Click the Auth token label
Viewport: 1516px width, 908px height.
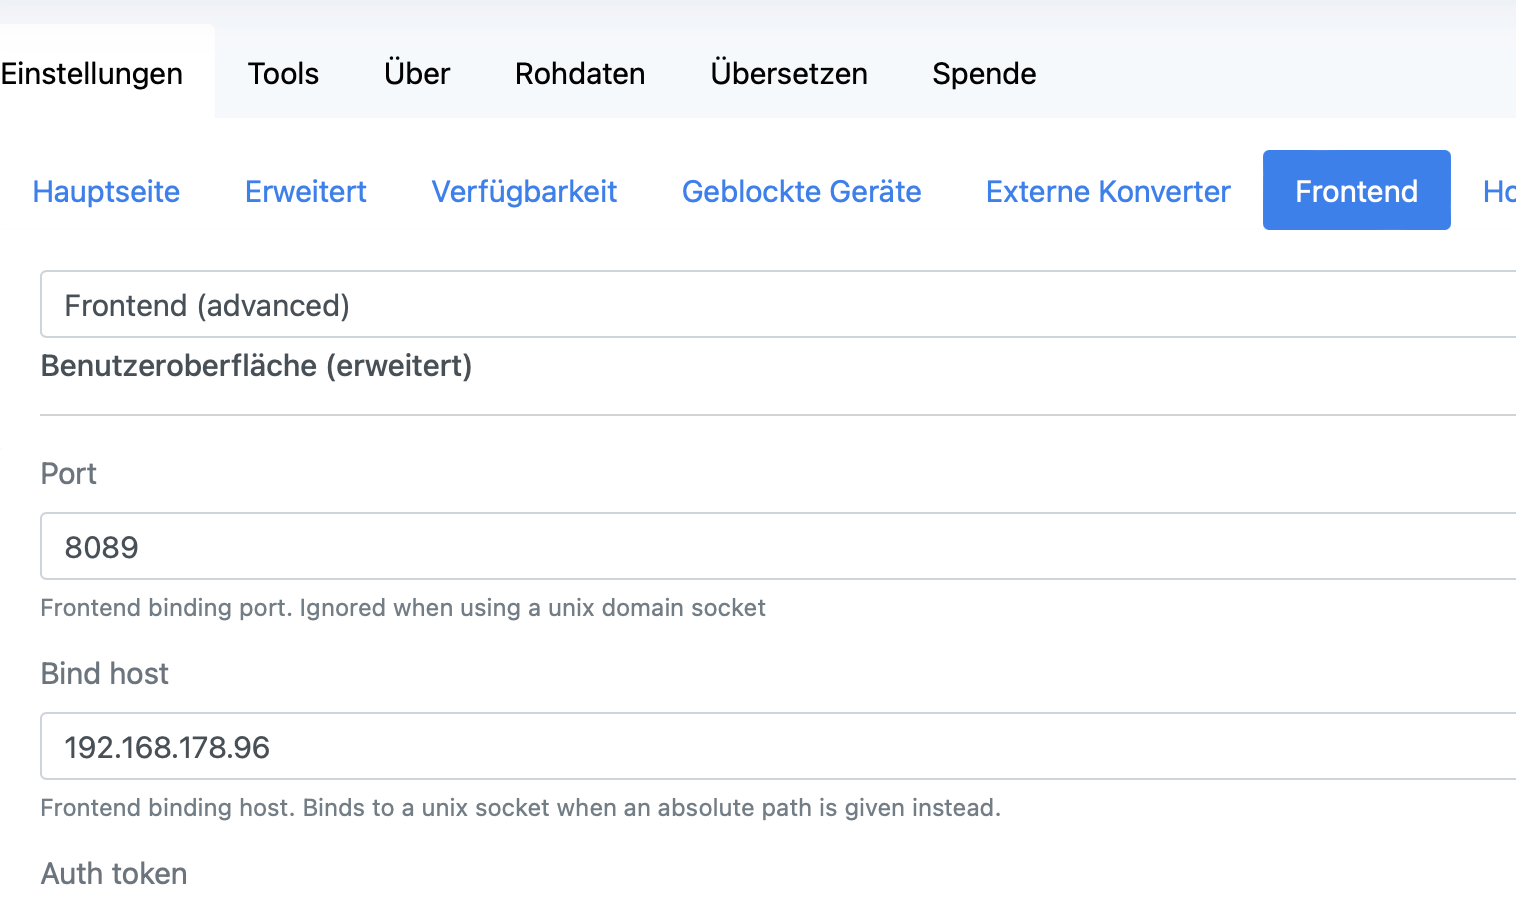point(114,874)
